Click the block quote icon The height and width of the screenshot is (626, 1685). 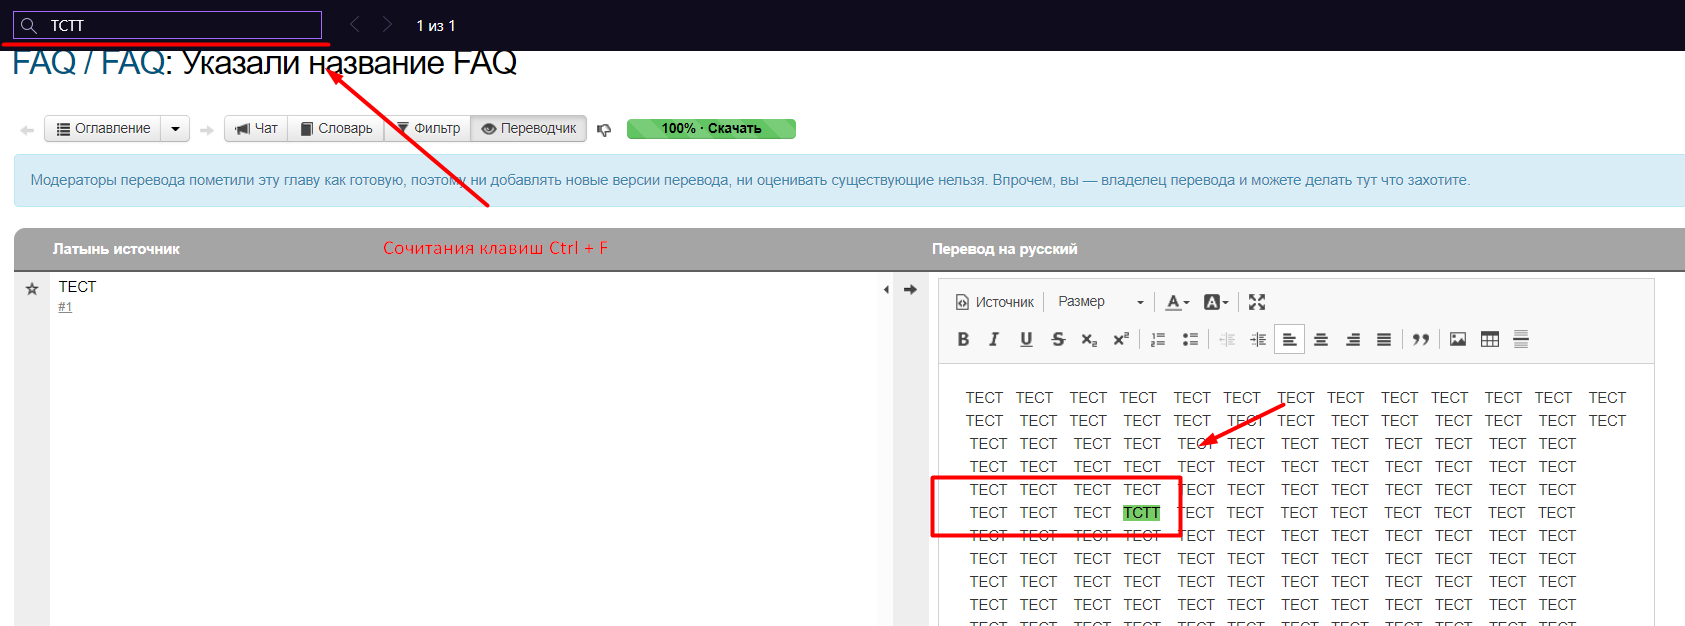tap(1420, 340)
